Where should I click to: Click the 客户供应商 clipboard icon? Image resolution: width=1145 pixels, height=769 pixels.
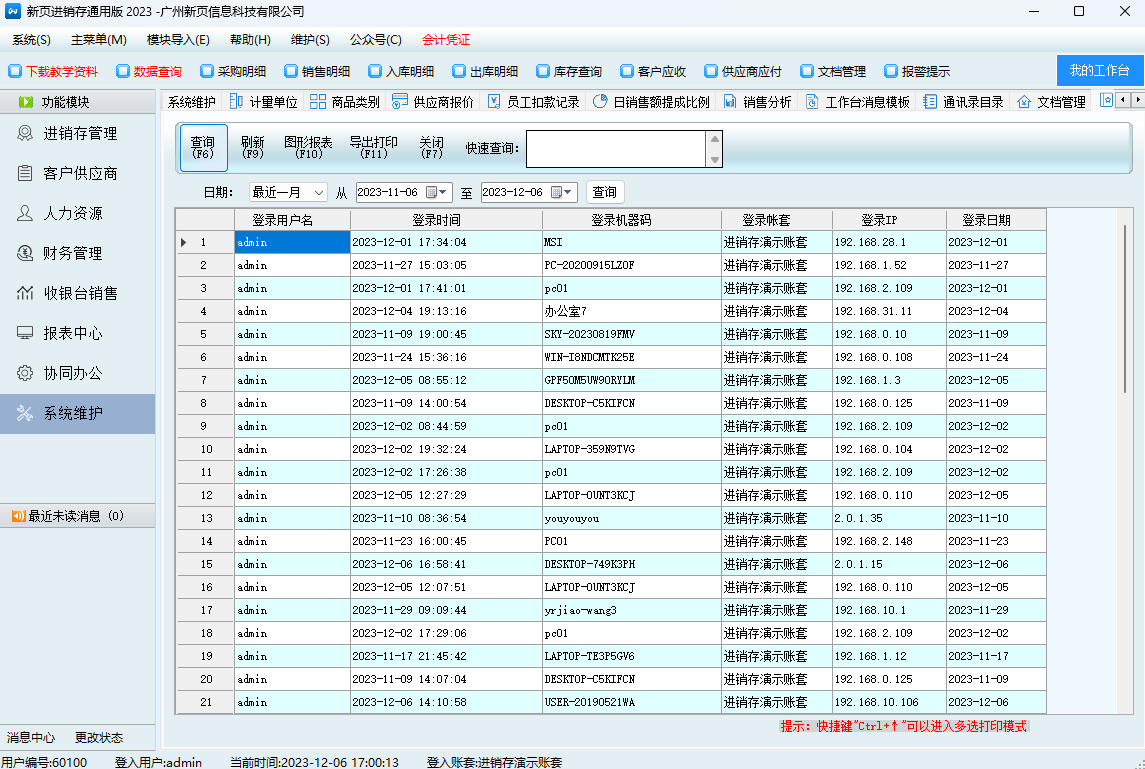[x=25, y=173]
